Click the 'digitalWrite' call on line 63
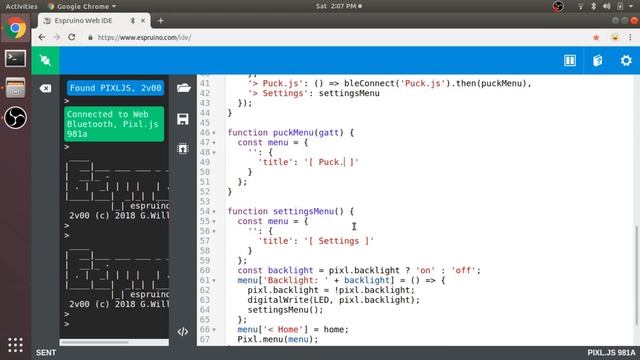This screenshot has height=360, width=640. (278, 300)
